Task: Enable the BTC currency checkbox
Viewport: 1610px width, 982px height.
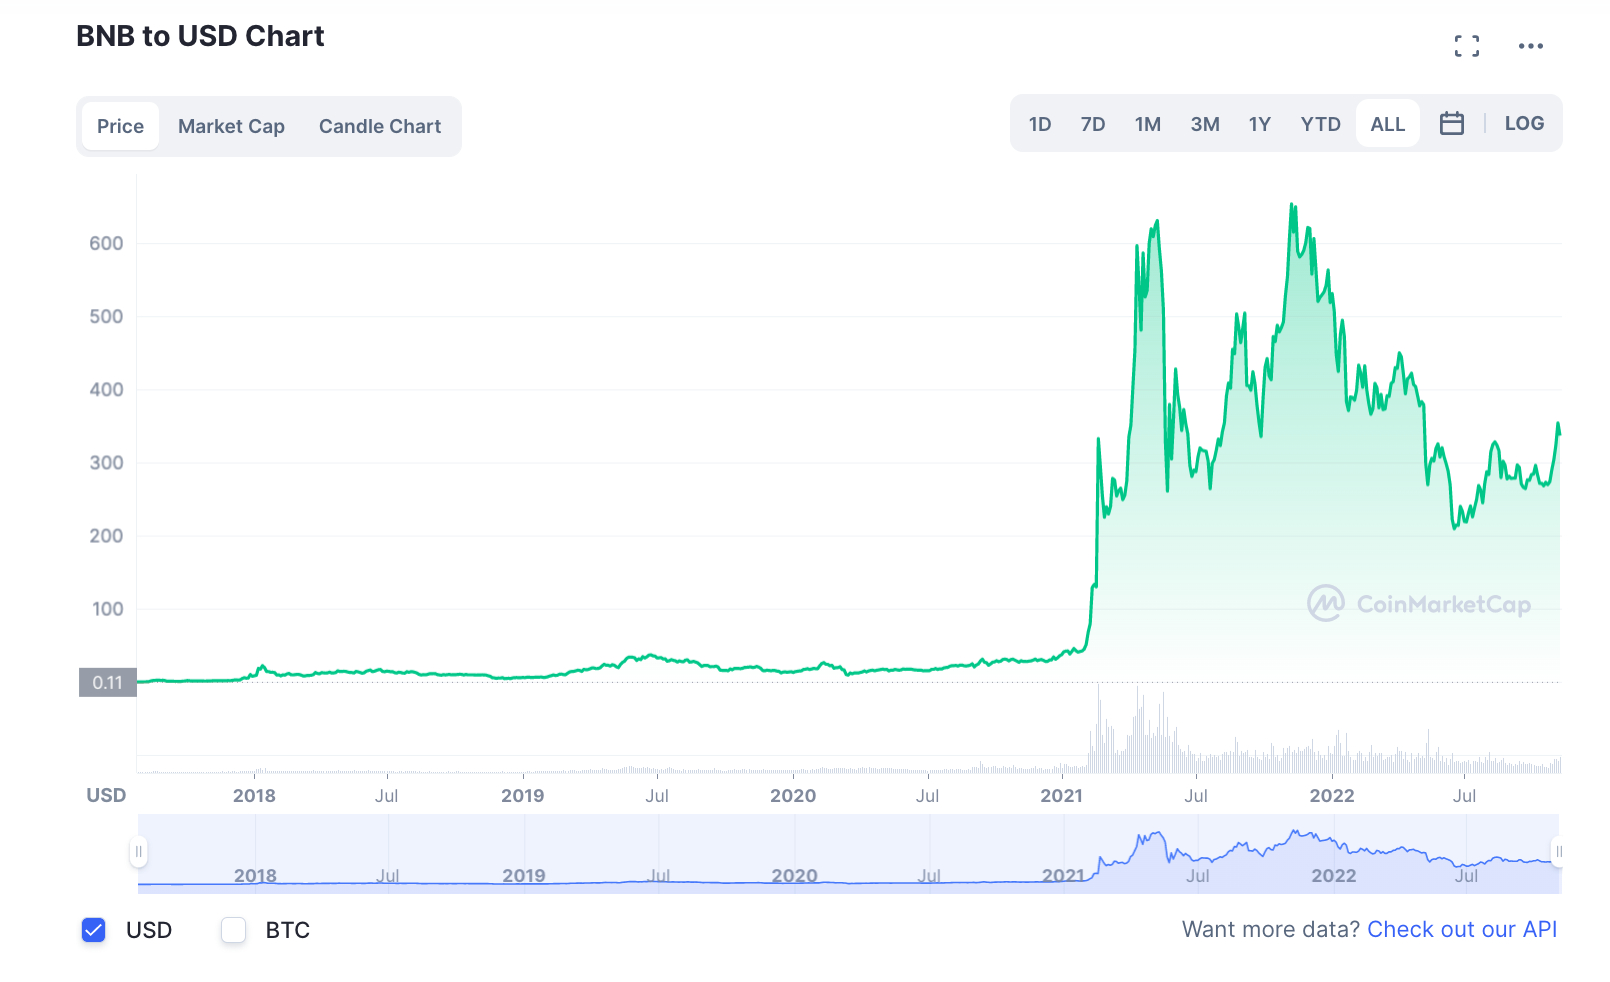Action: pyautogui.click(x=233, y=930)
